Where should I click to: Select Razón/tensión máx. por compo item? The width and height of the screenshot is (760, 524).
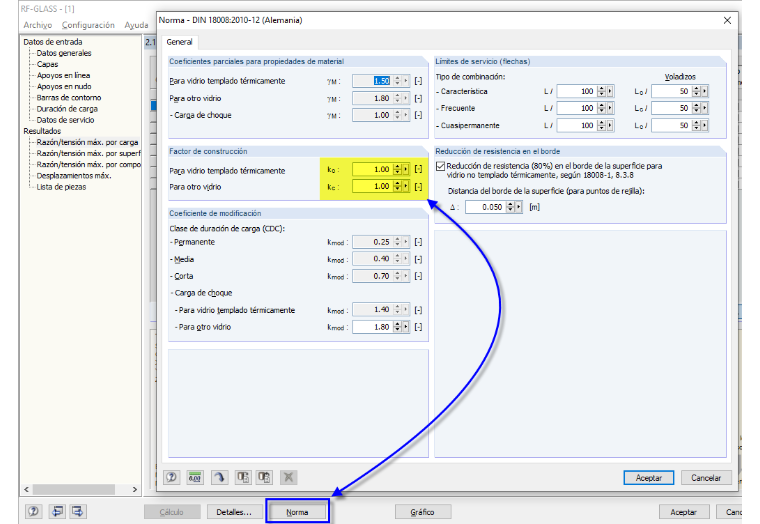88,165
